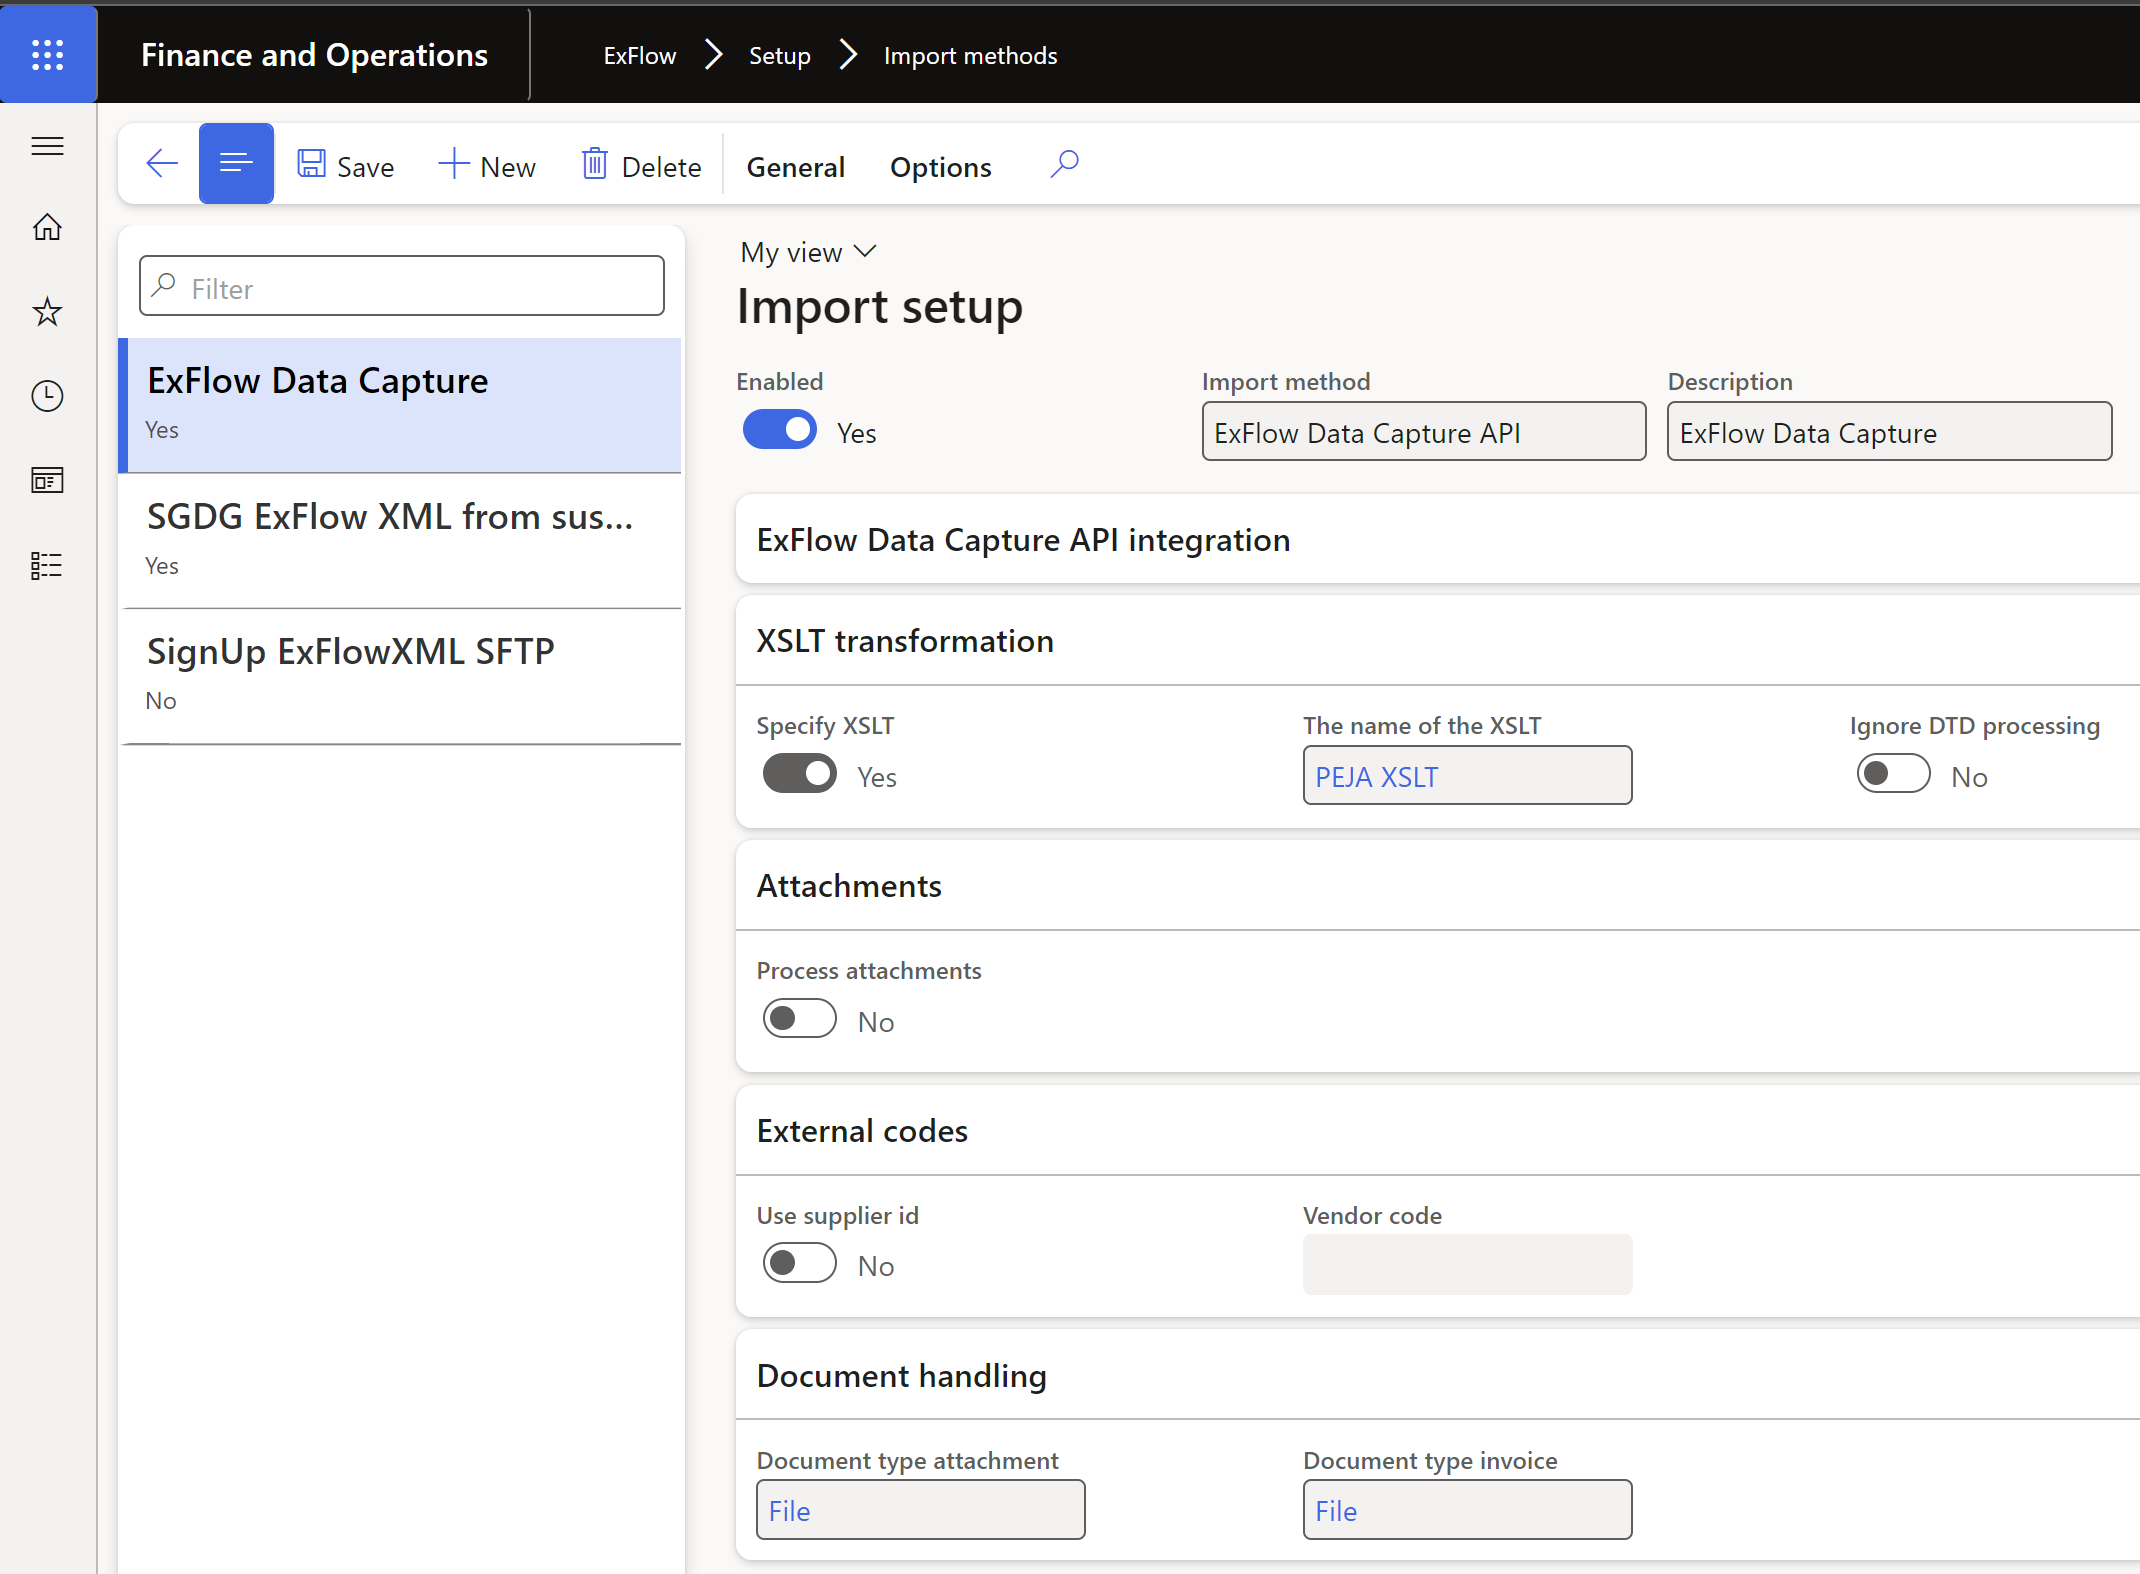Click the Vendor code field

pos(1467,1265)
